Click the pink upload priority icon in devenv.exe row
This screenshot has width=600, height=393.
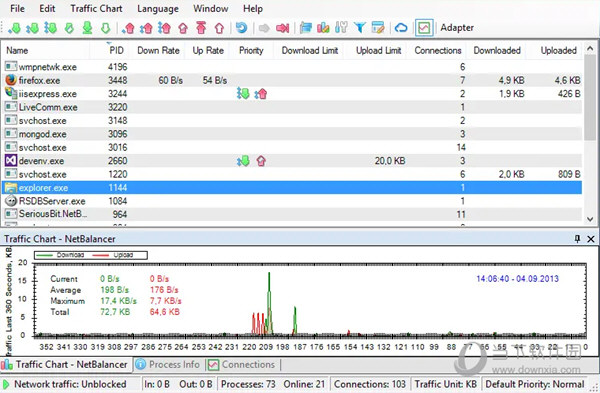click(x=261, y=161)
